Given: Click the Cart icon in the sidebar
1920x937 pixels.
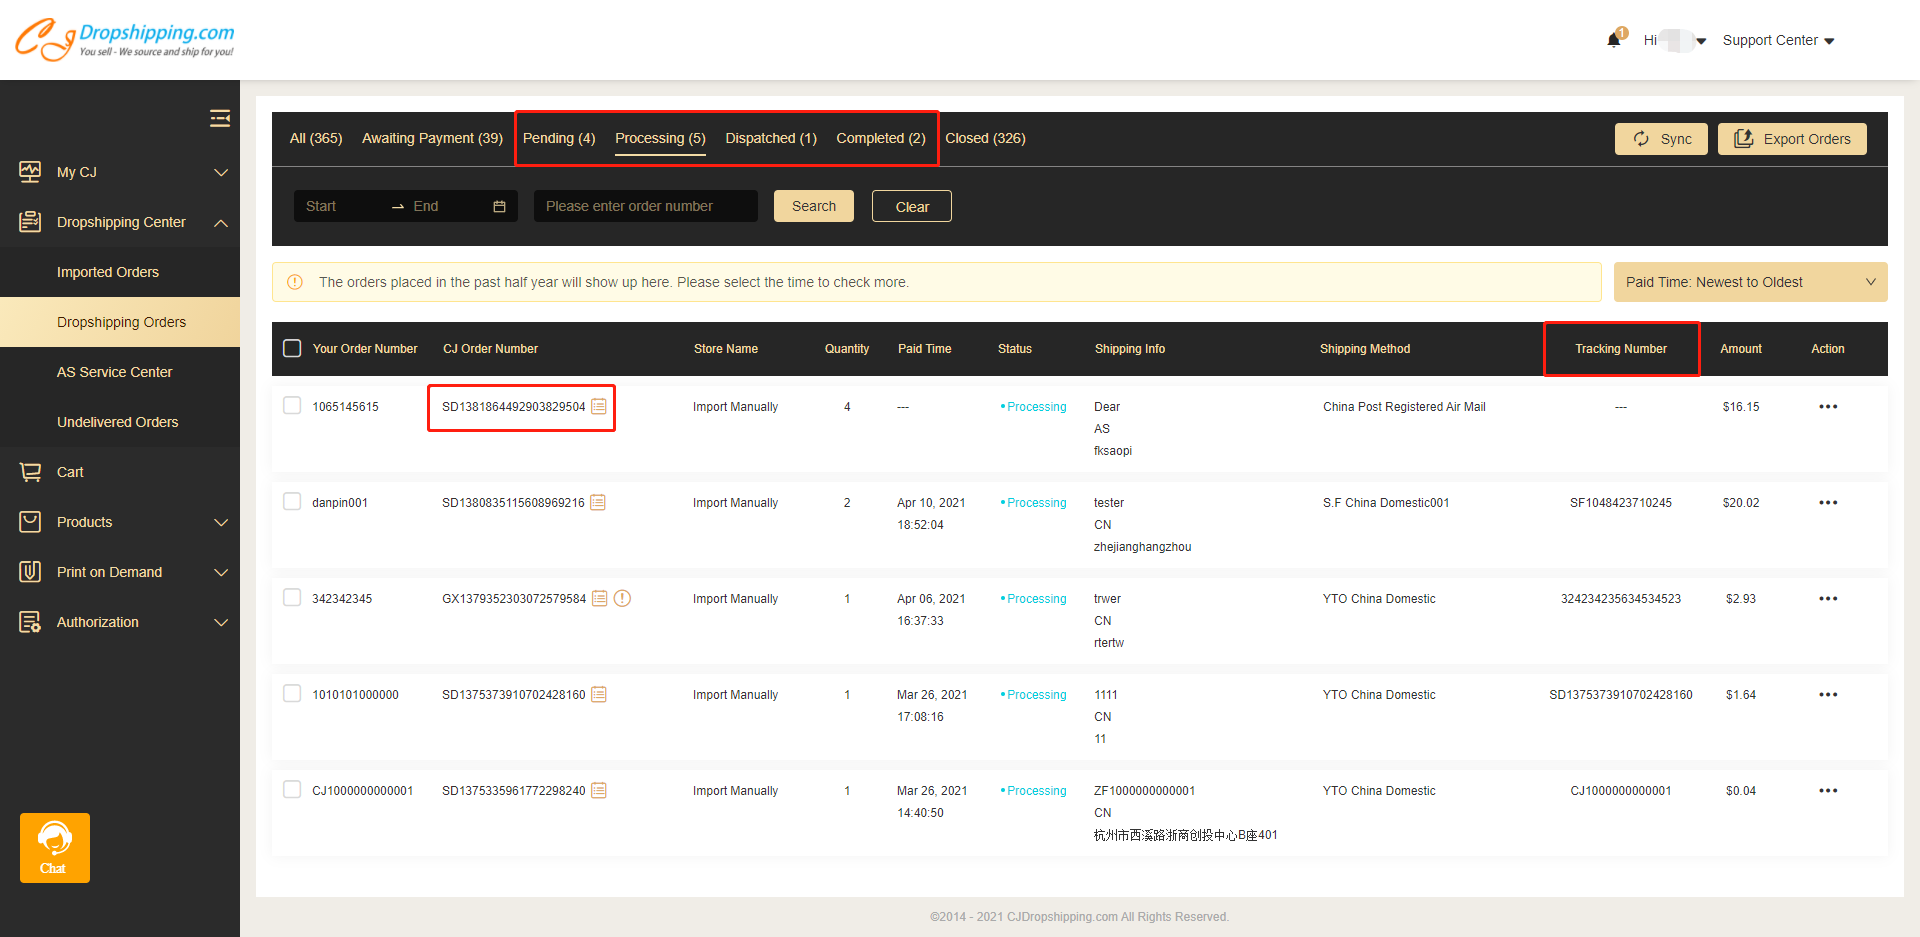Looking at the screenshot, I should [30, 471].
